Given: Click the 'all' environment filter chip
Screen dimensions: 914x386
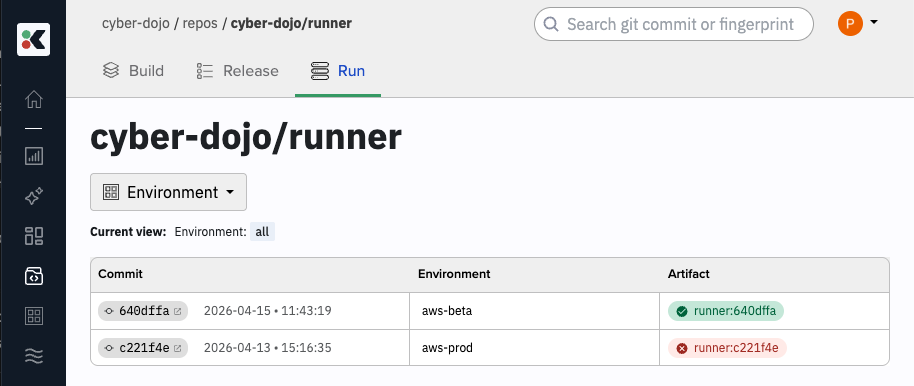Looking at the screenshot, I should tap(262, 232).
